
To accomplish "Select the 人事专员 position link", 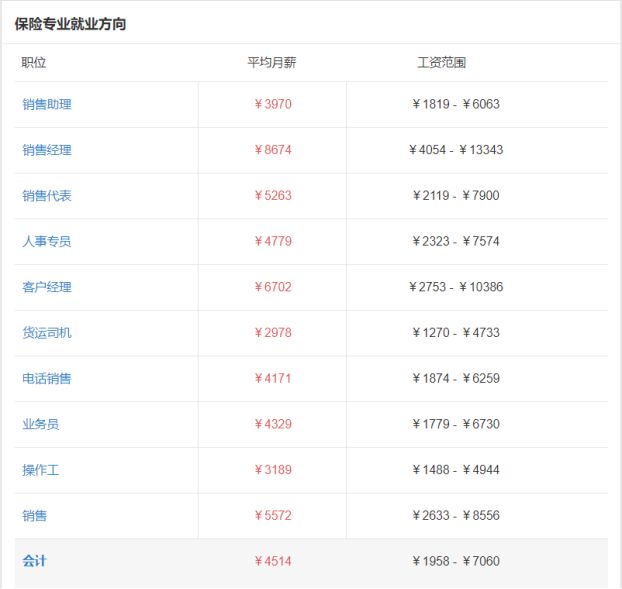I will pos(47,241).
